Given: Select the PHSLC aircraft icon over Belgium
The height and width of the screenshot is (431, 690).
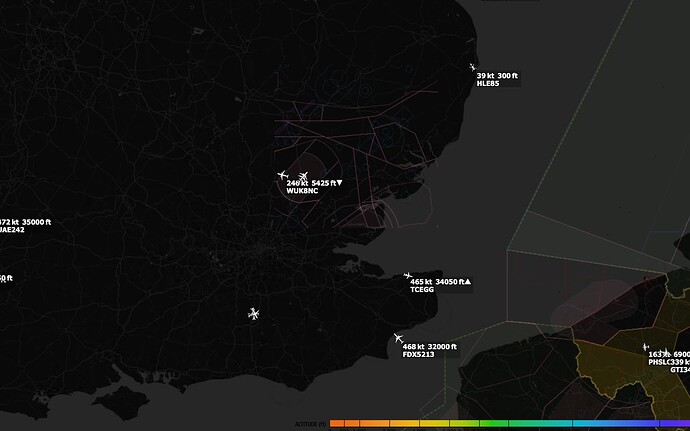Looking at the screenshot, I should click(645, 347).
